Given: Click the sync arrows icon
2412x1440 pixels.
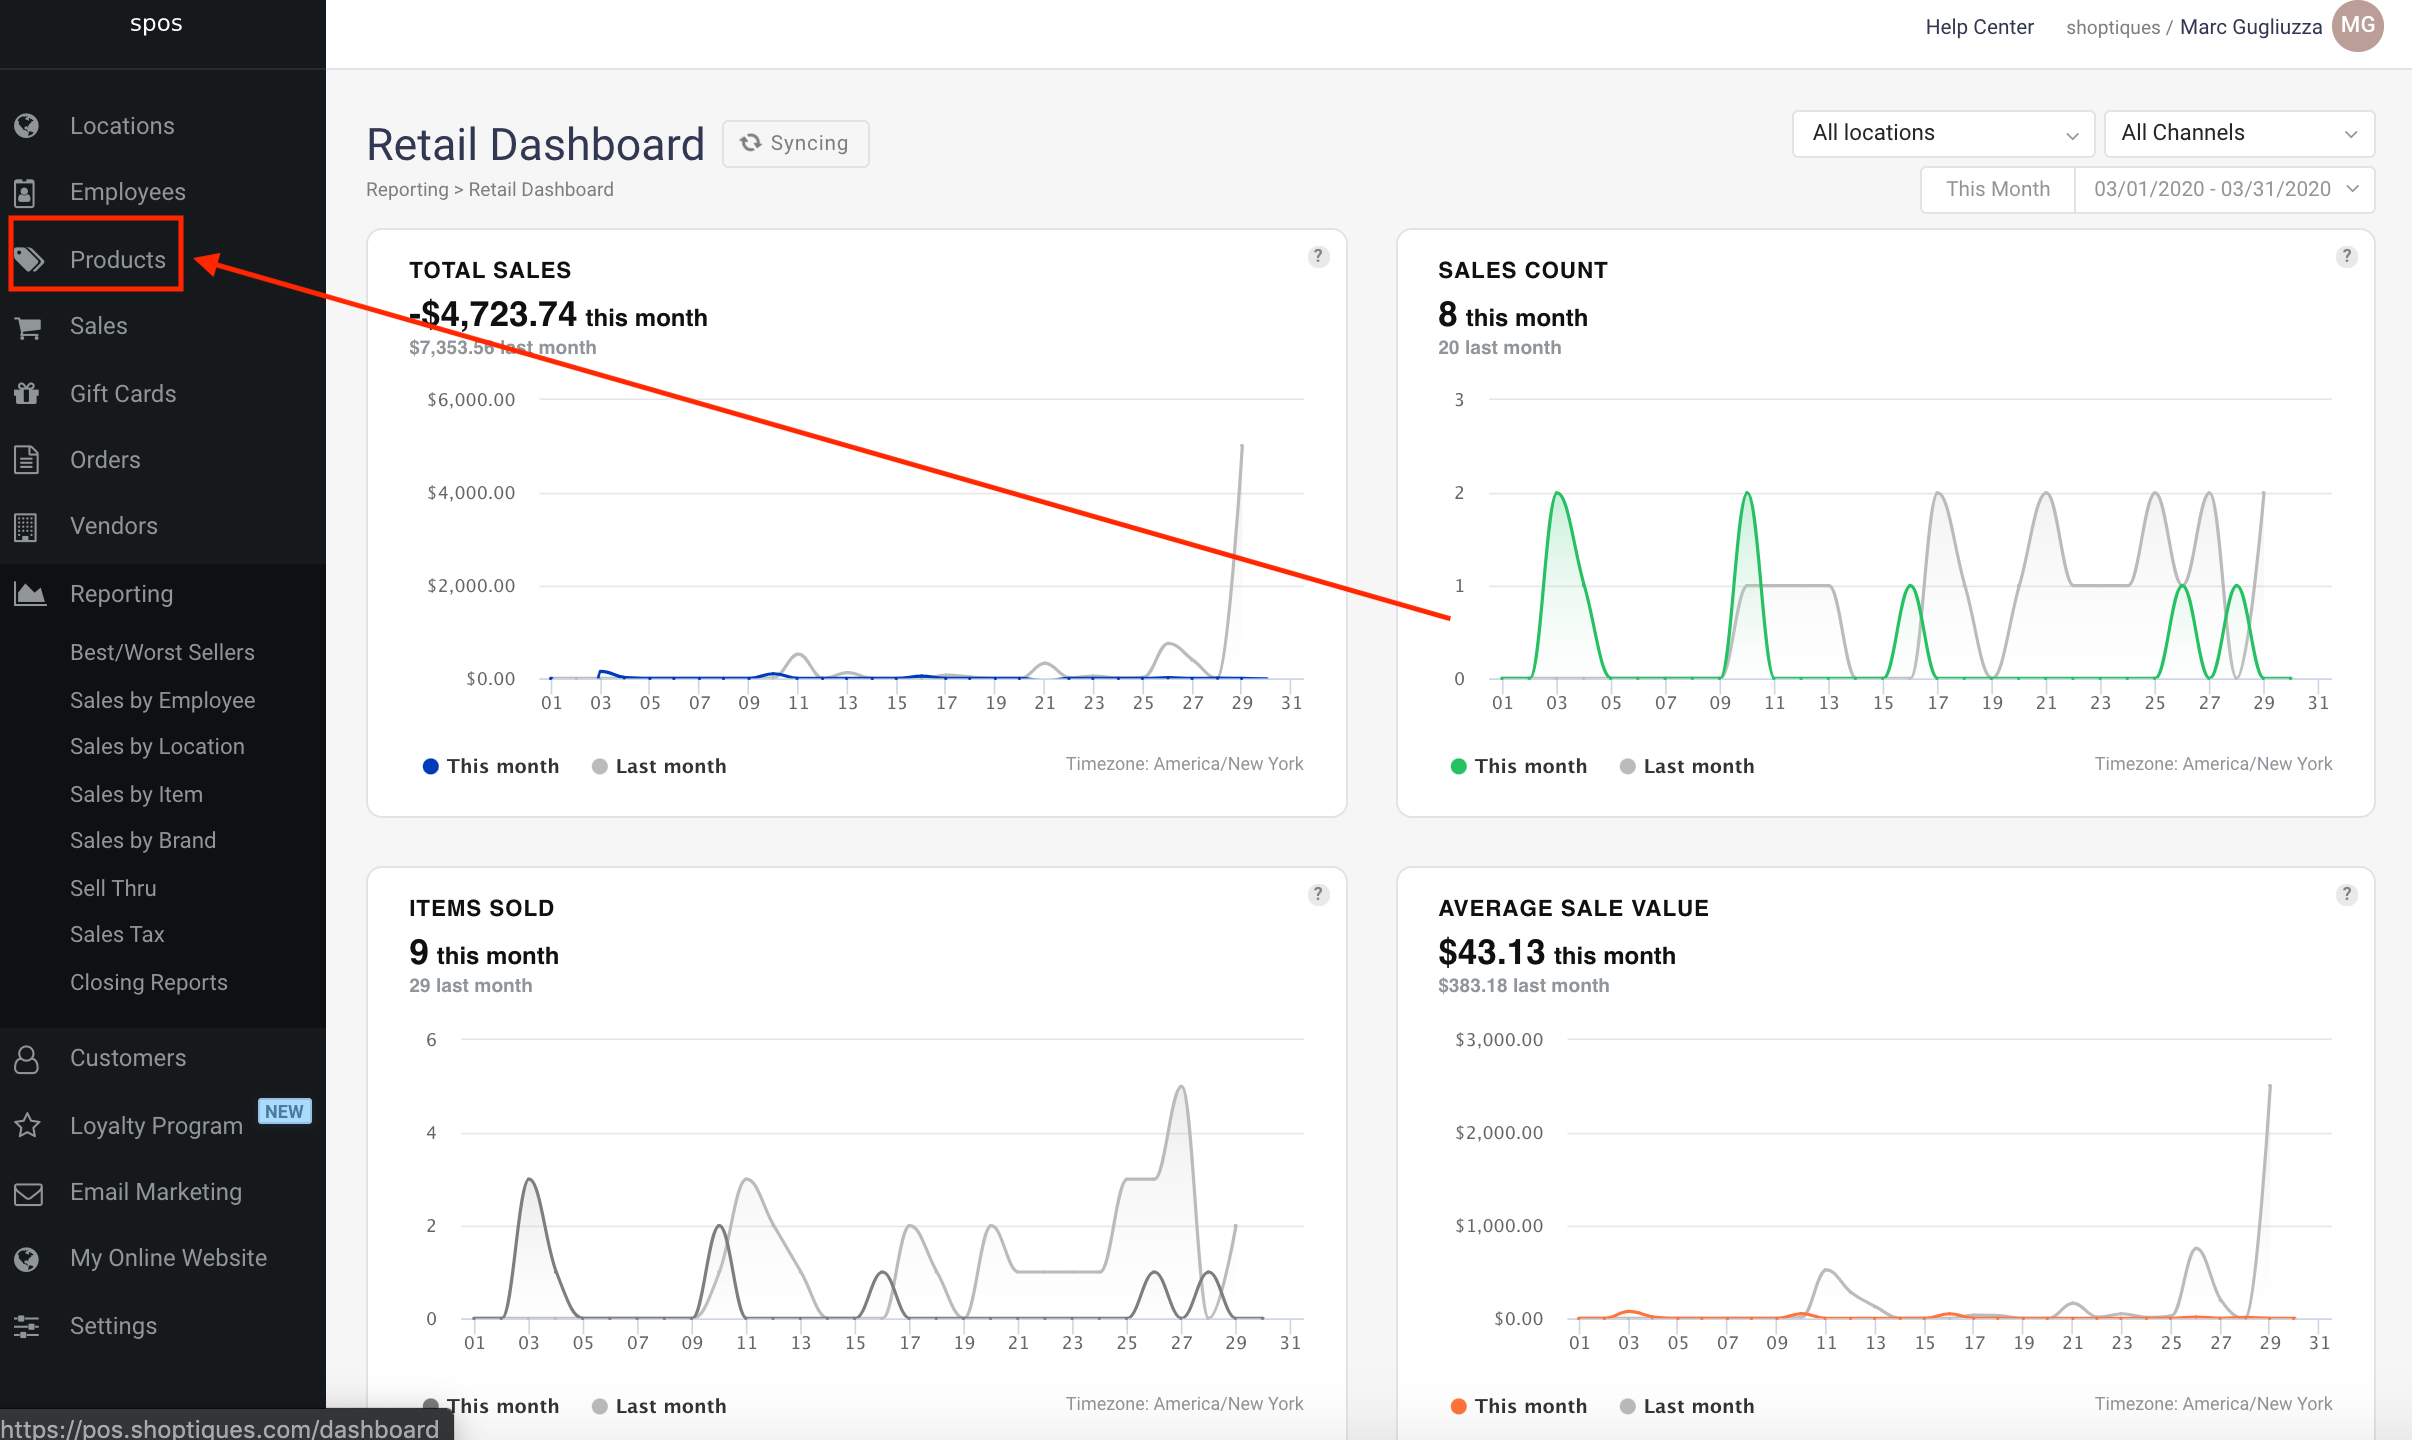Looking at the screenshot, I should 750,143.
